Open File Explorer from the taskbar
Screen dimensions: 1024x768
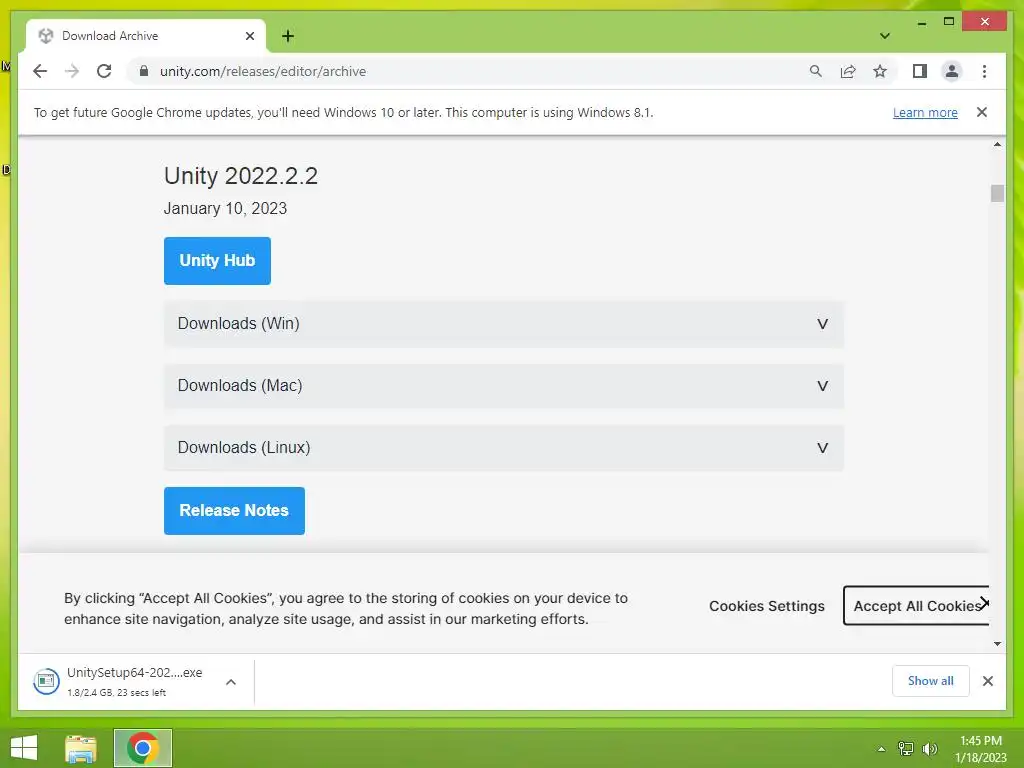click(81, 748)
